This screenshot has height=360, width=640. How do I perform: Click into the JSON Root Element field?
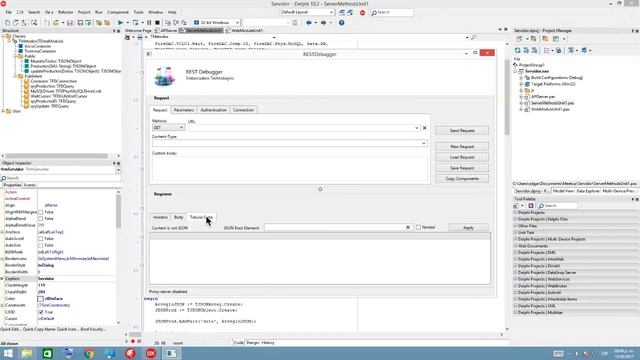pyautogui.click(x=334, y=227)
